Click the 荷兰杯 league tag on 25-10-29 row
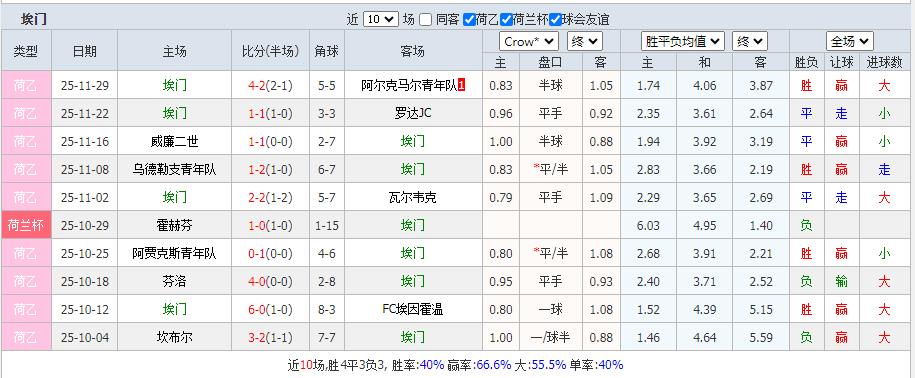 [x=26, y=225]
